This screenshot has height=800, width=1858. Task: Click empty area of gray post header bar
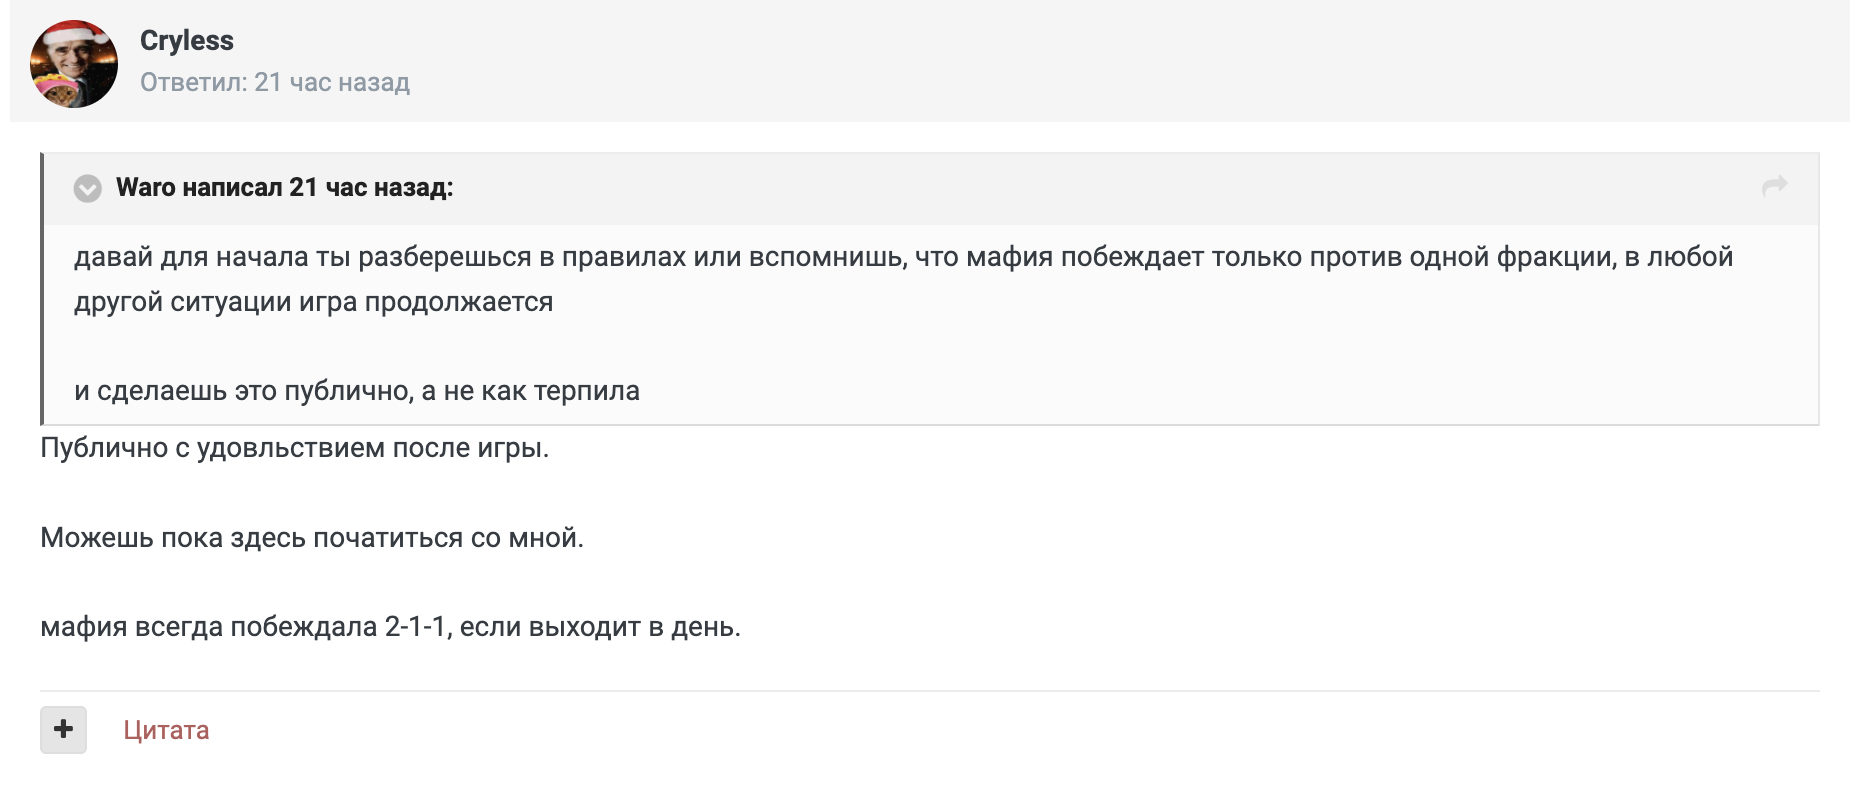tap(1100, 62)
